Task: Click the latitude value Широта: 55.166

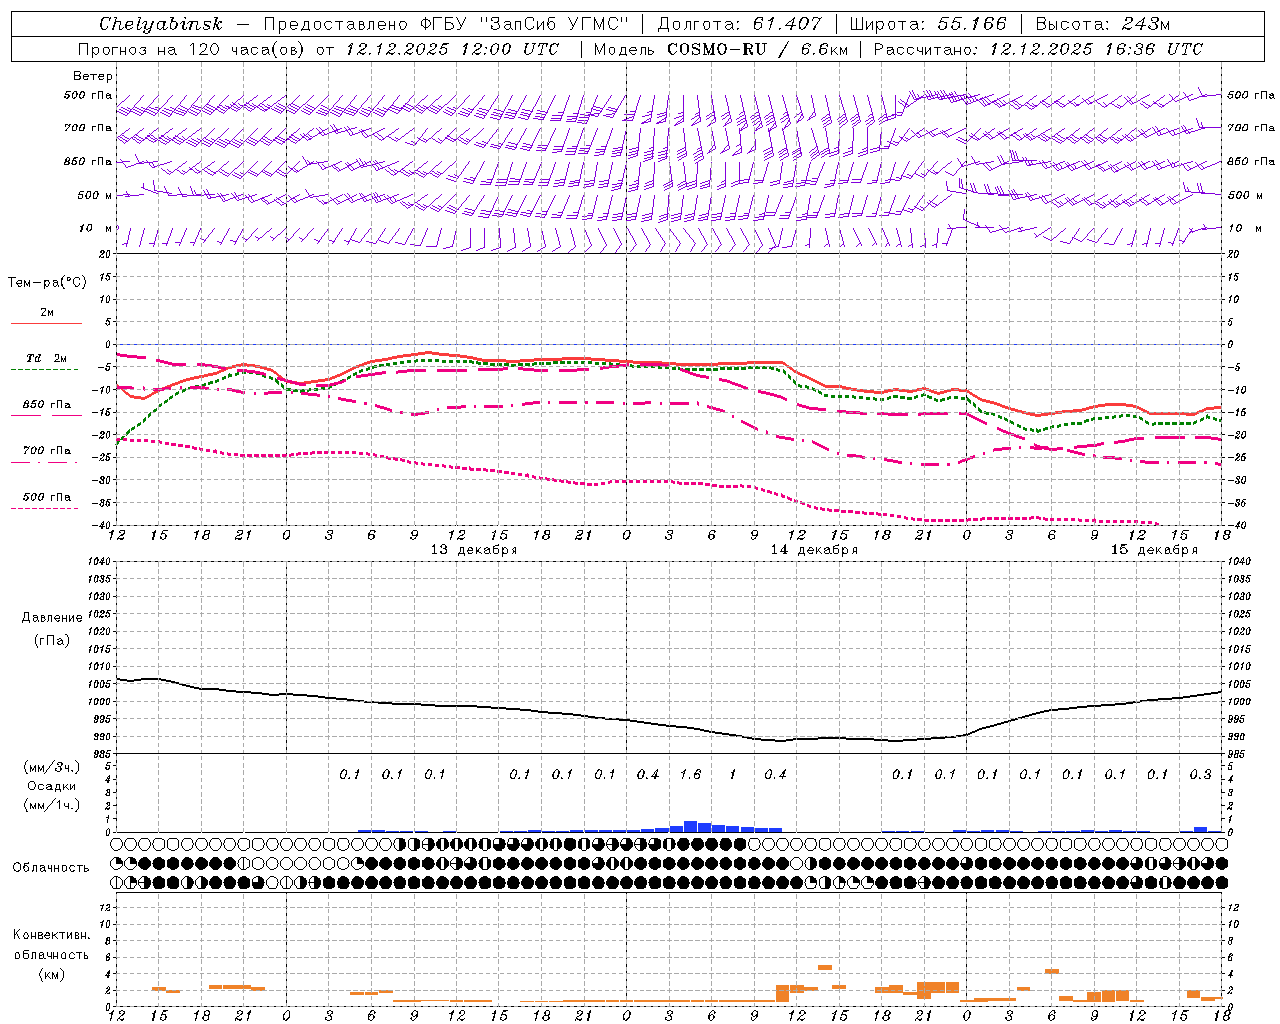Action: (927, 24)
